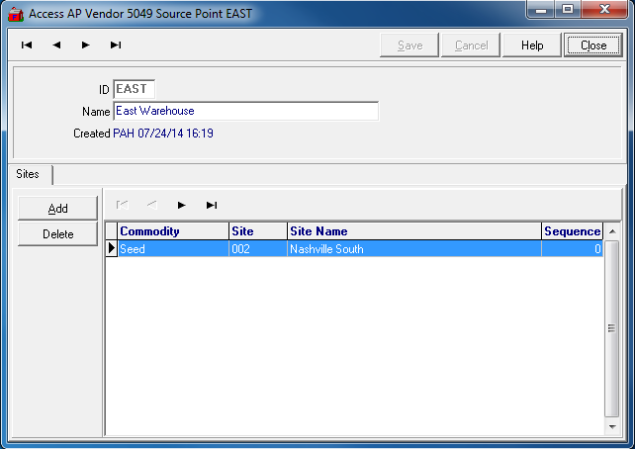This screenshot has height=449, width=635.
Task: Open Help for this window
Action: tap(532, 45)
